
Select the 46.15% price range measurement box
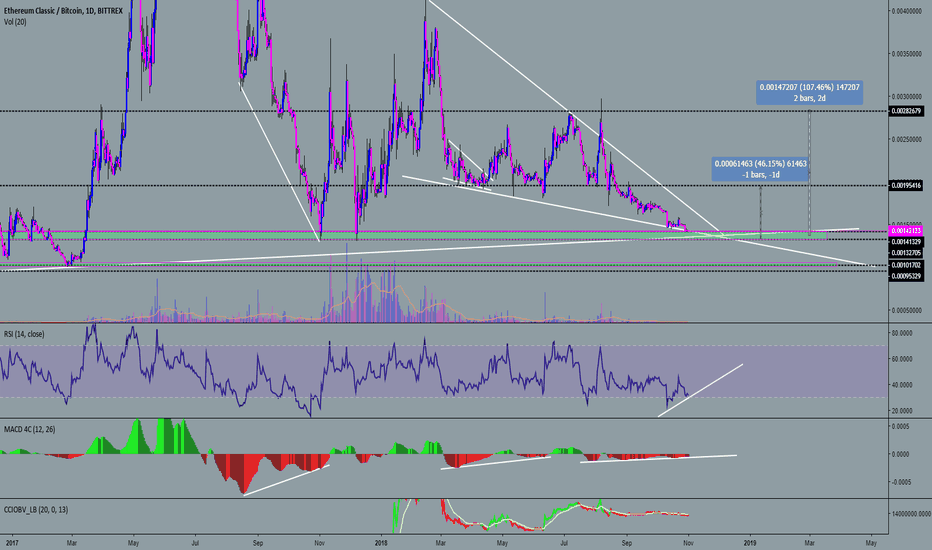click(x=760, y=169)
